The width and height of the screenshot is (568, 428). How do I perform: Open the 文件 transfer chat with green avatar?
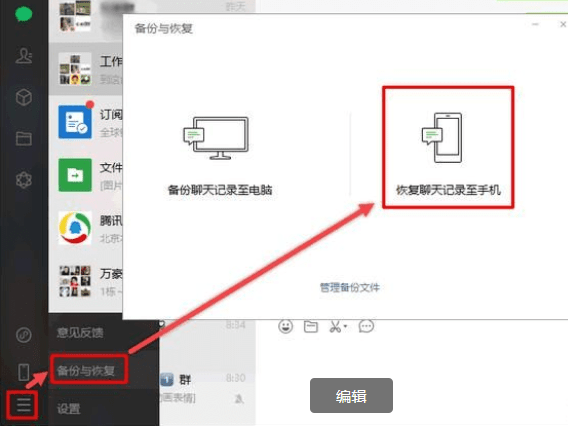click(86, 175)
